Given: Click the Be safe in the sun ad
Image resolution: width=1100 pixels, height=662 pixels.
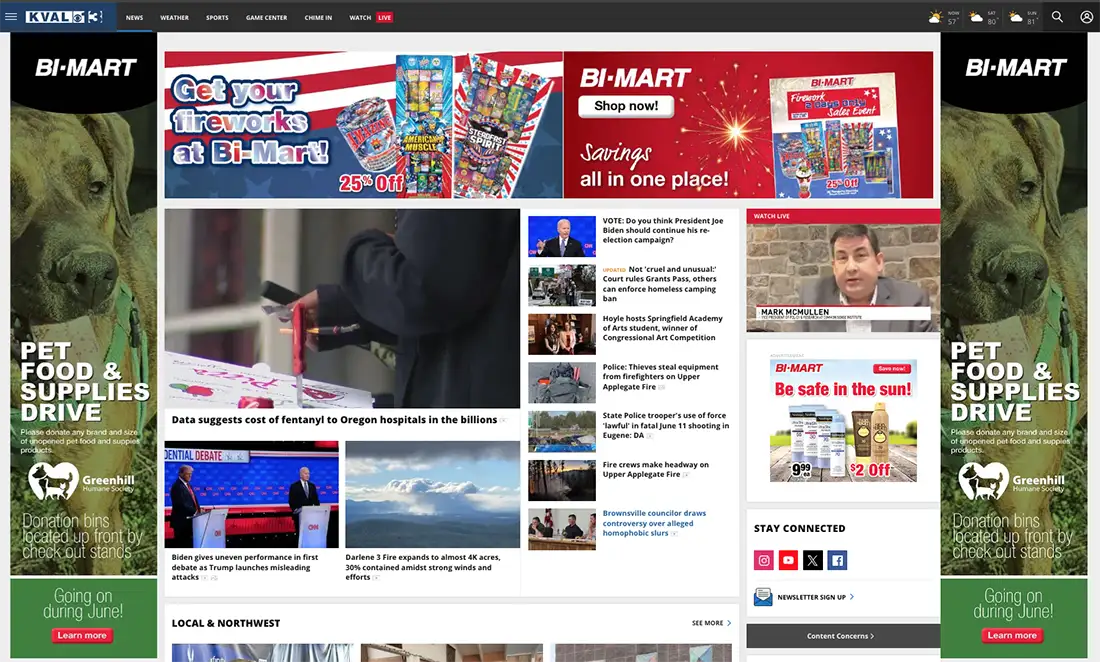Looking at the screenshot, I should tap(843, 421).
